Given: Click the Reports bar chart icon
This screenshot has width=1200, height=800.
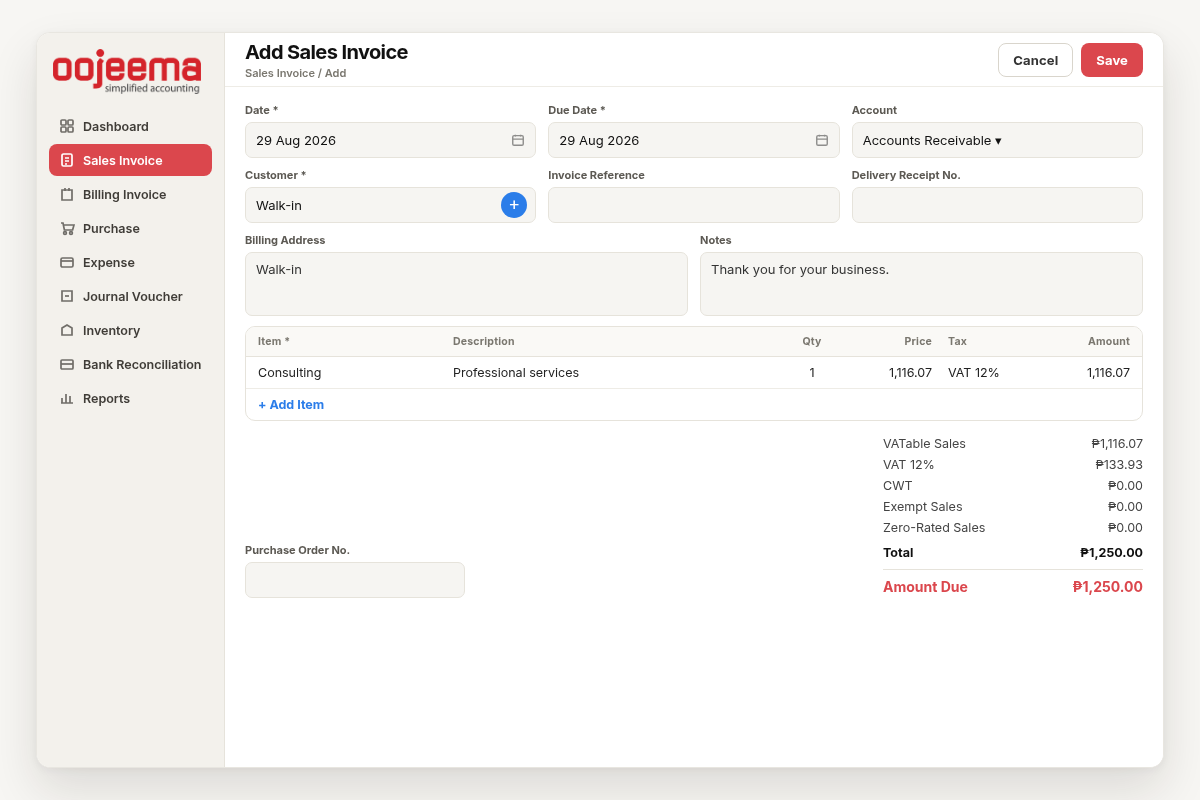Looking at the screenshot, I should pyautogui.click(x=67, y=398).
